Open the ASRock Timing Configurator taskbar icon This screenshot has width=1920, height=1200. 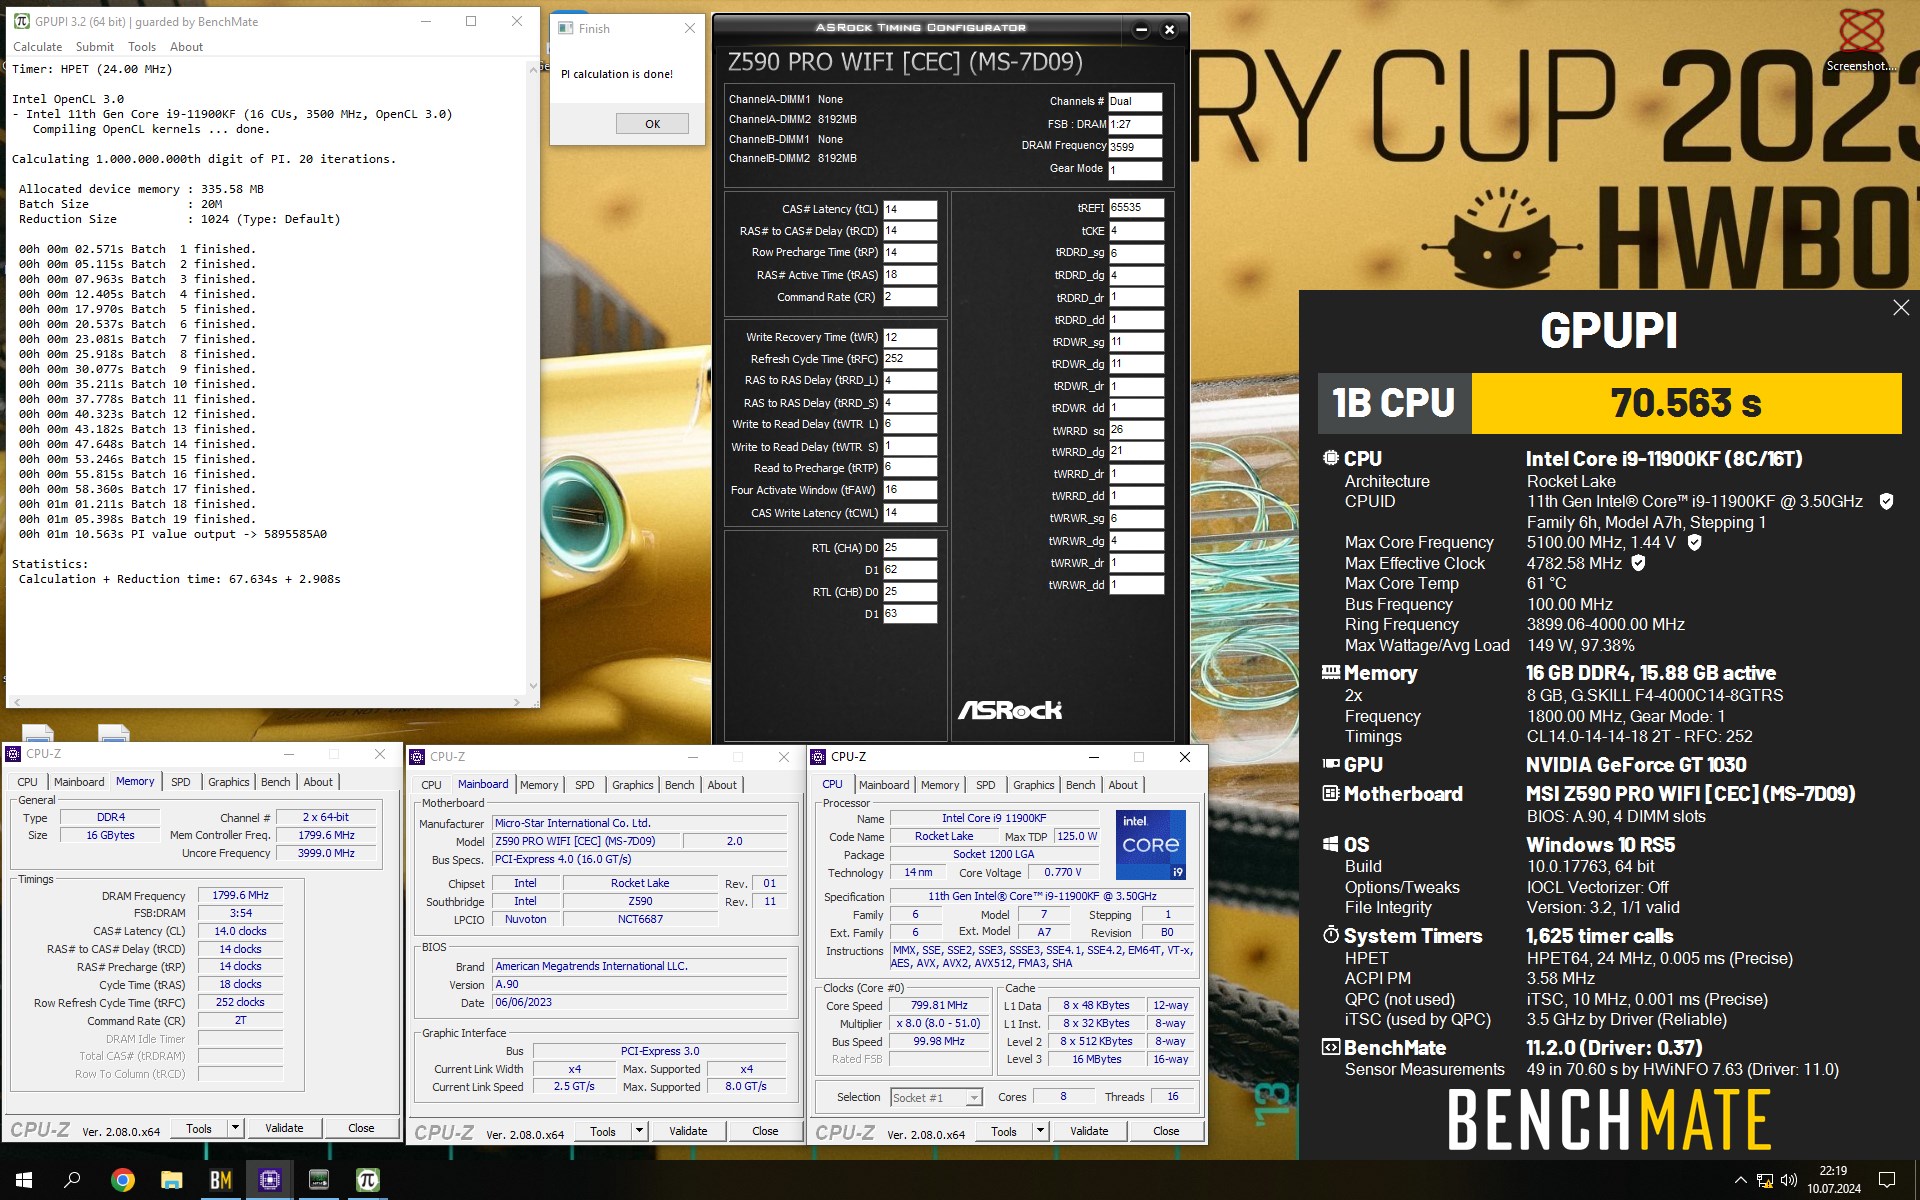click(319, 1180)
